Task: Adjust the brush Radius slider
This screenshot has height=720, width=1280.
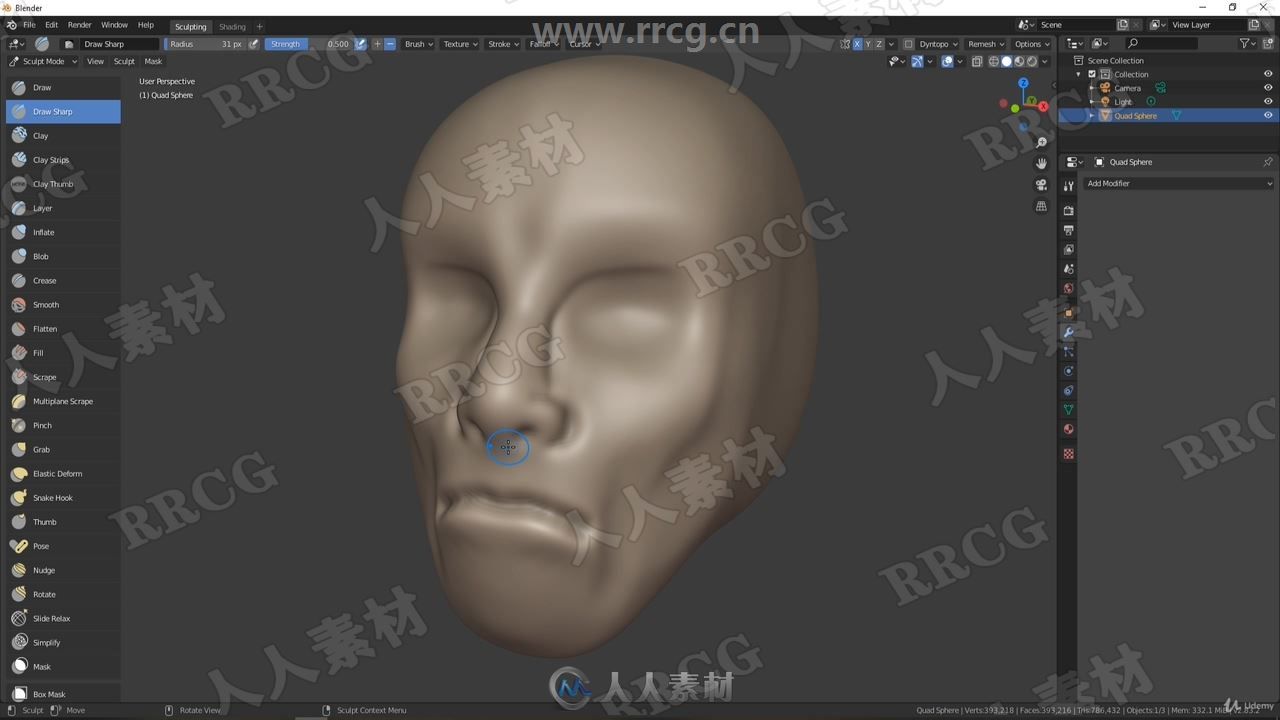Action: point(205,44)
